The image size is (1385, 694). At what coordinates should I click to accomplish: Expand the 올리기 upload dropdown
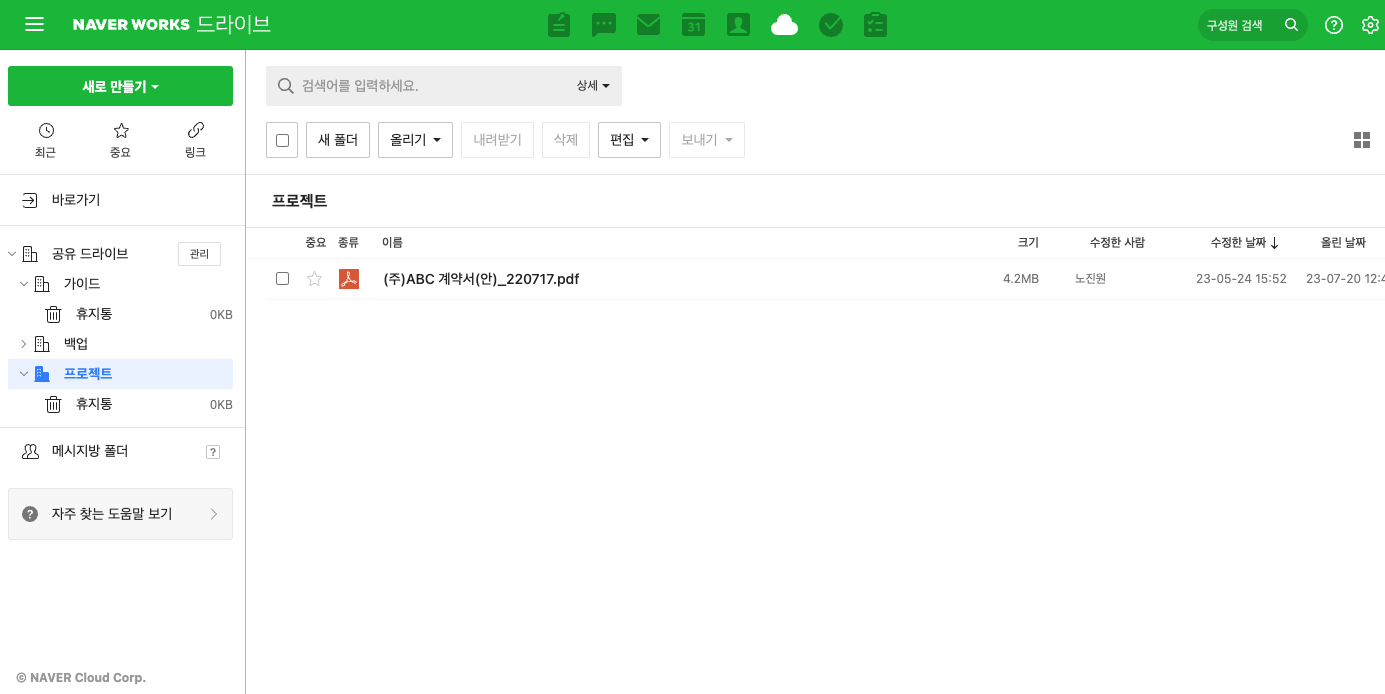[x=415, y=140]
